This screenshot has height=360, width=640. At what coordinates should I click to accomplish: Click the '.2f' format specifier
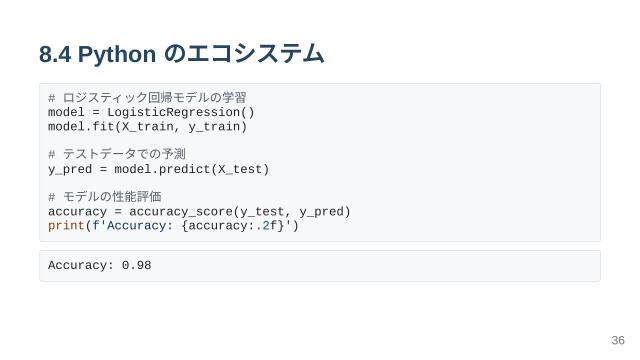click(266, 226)
